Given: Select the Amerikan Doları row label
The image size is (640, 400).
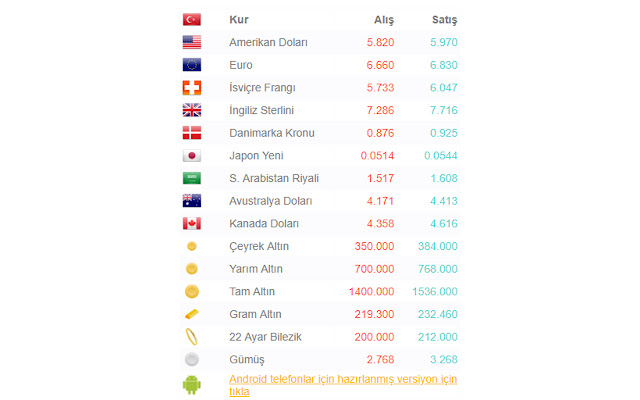Looking at the screenshot, I should click(268, 43).
